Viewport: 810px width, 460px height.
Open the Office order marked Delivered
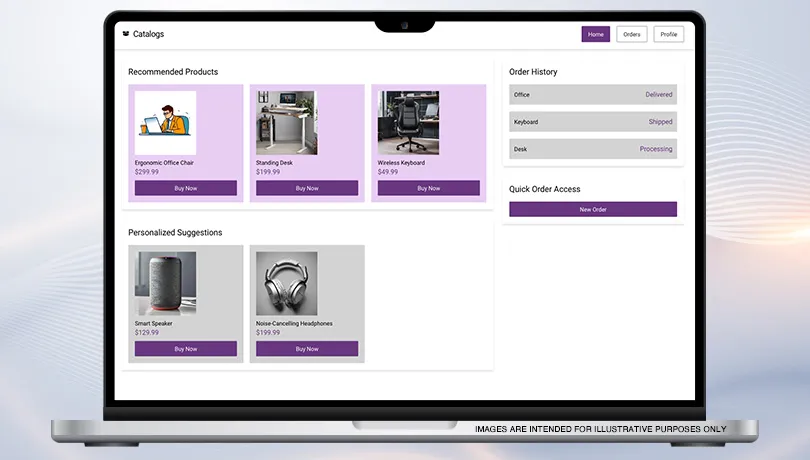(592, 95)
